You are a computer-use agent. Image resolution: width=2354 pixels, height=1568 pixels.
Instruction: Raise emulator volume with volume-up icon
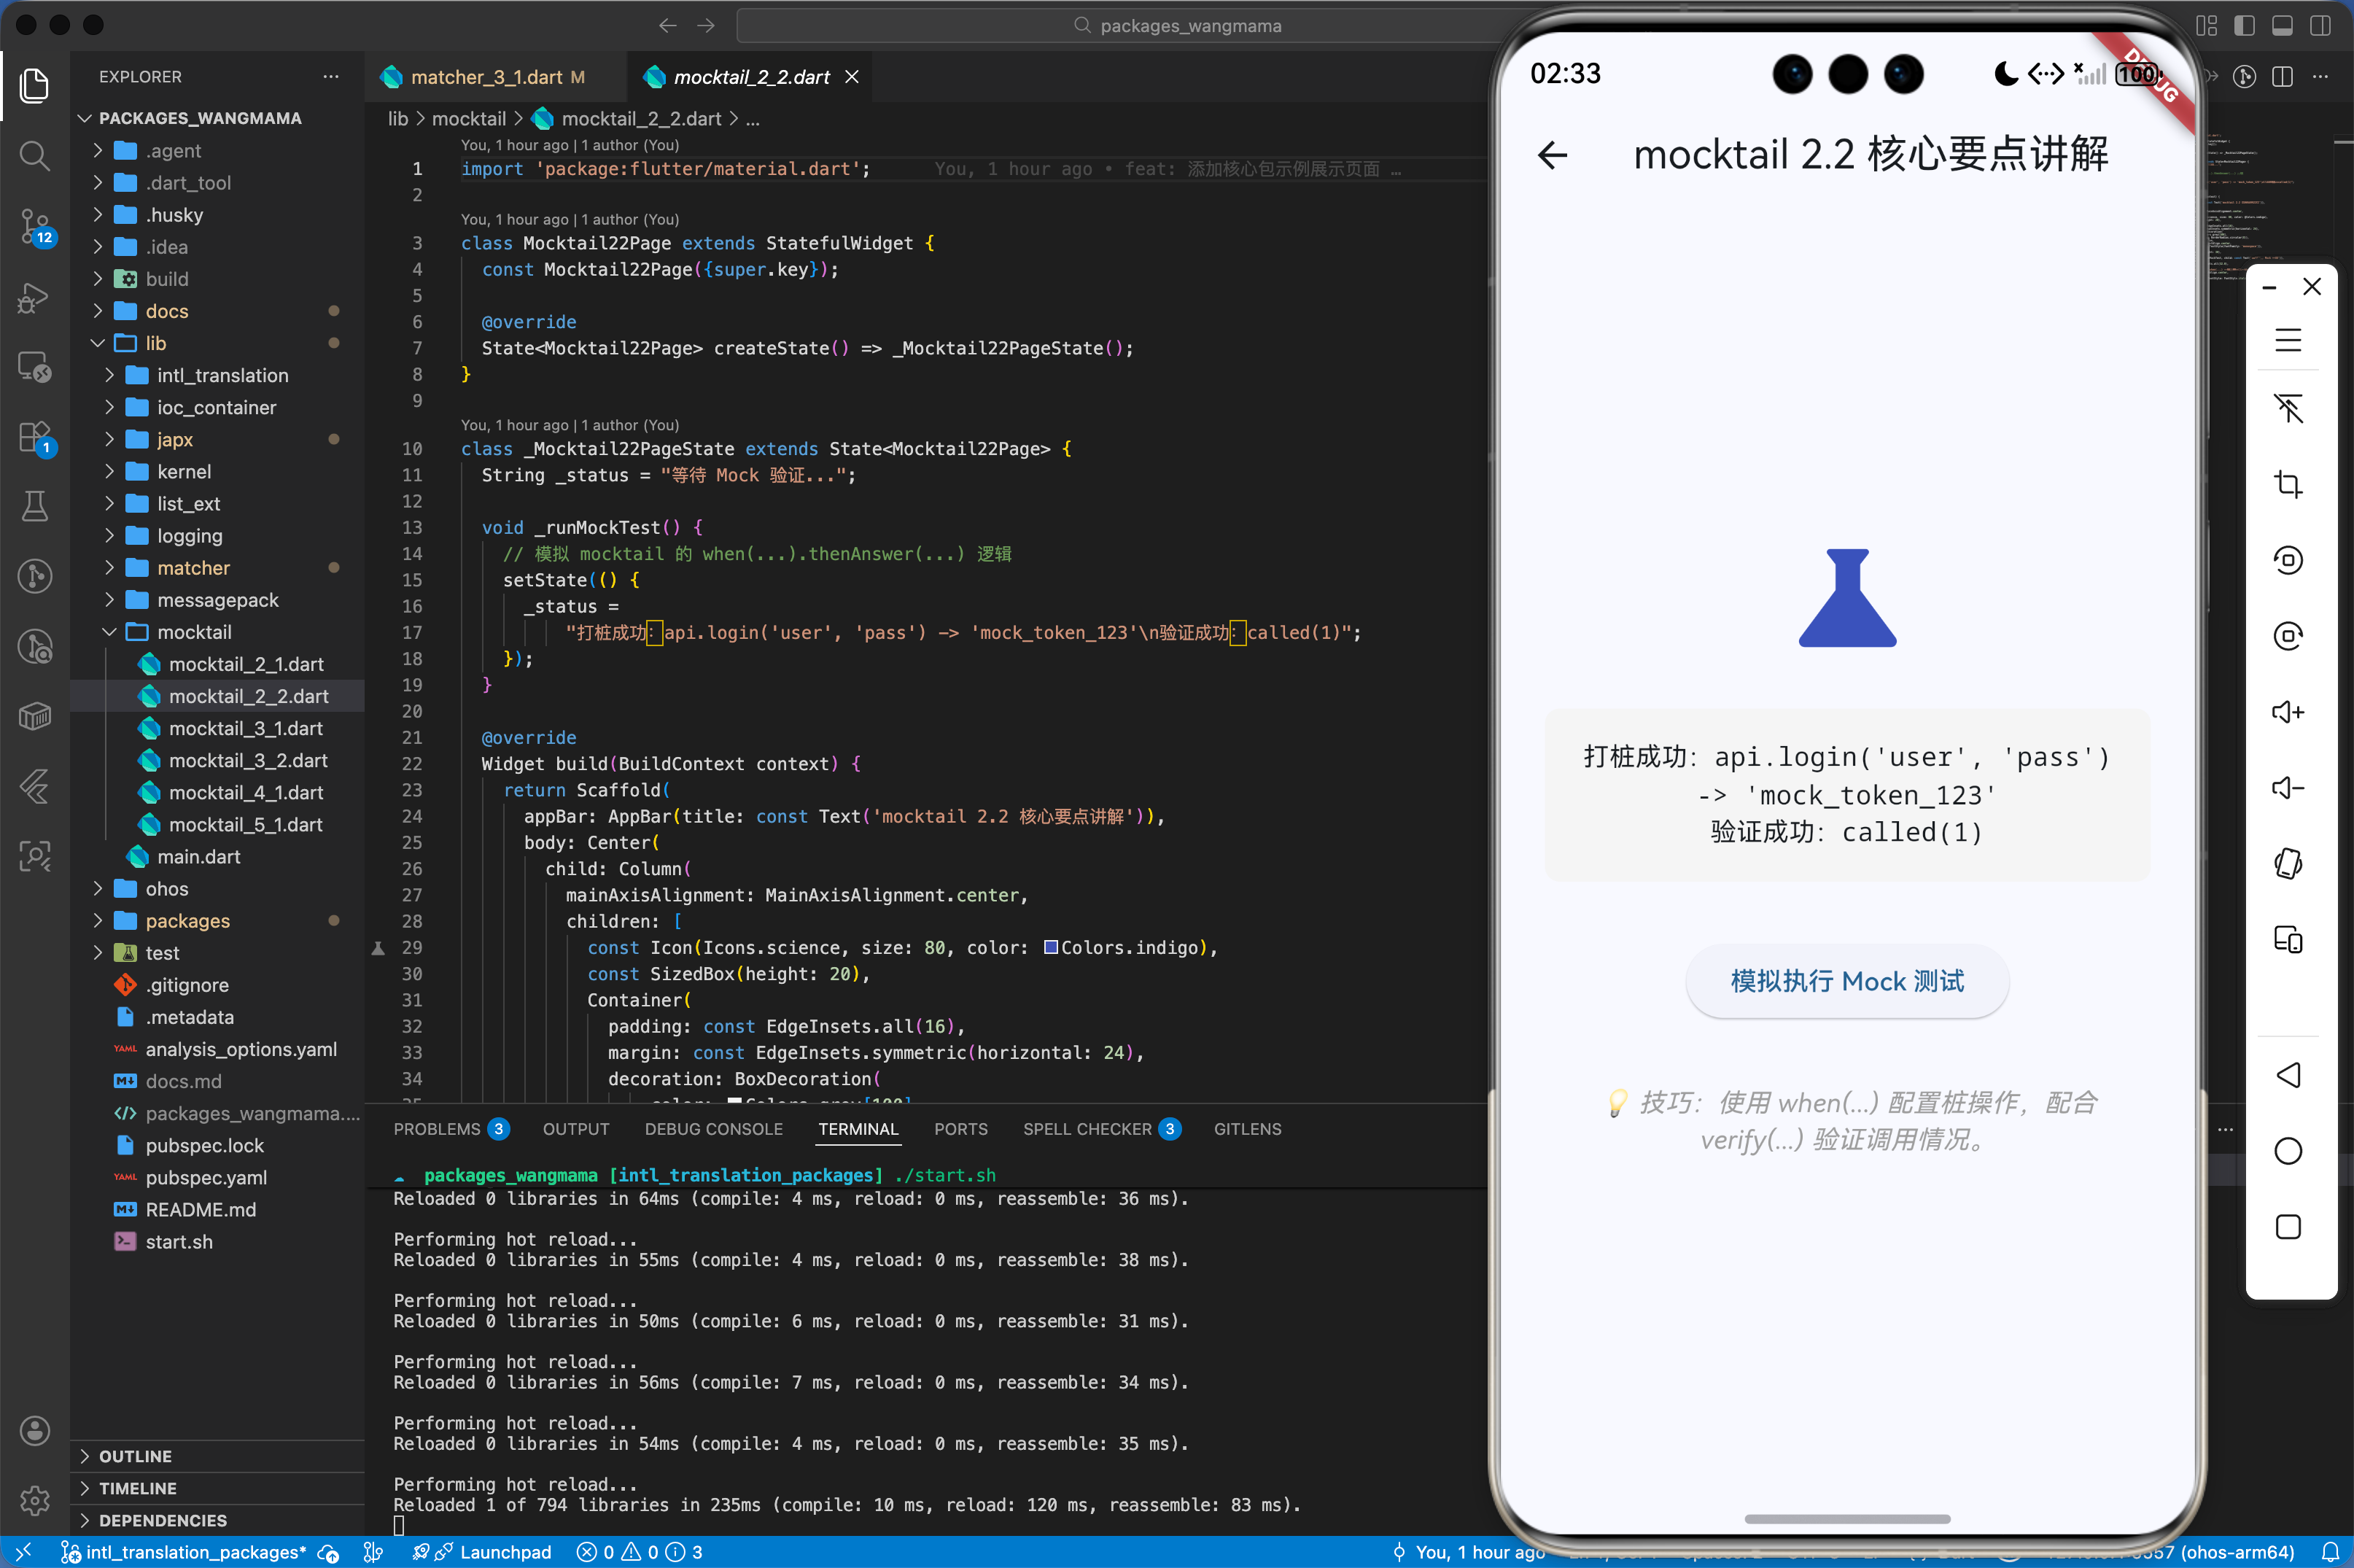2288,712
